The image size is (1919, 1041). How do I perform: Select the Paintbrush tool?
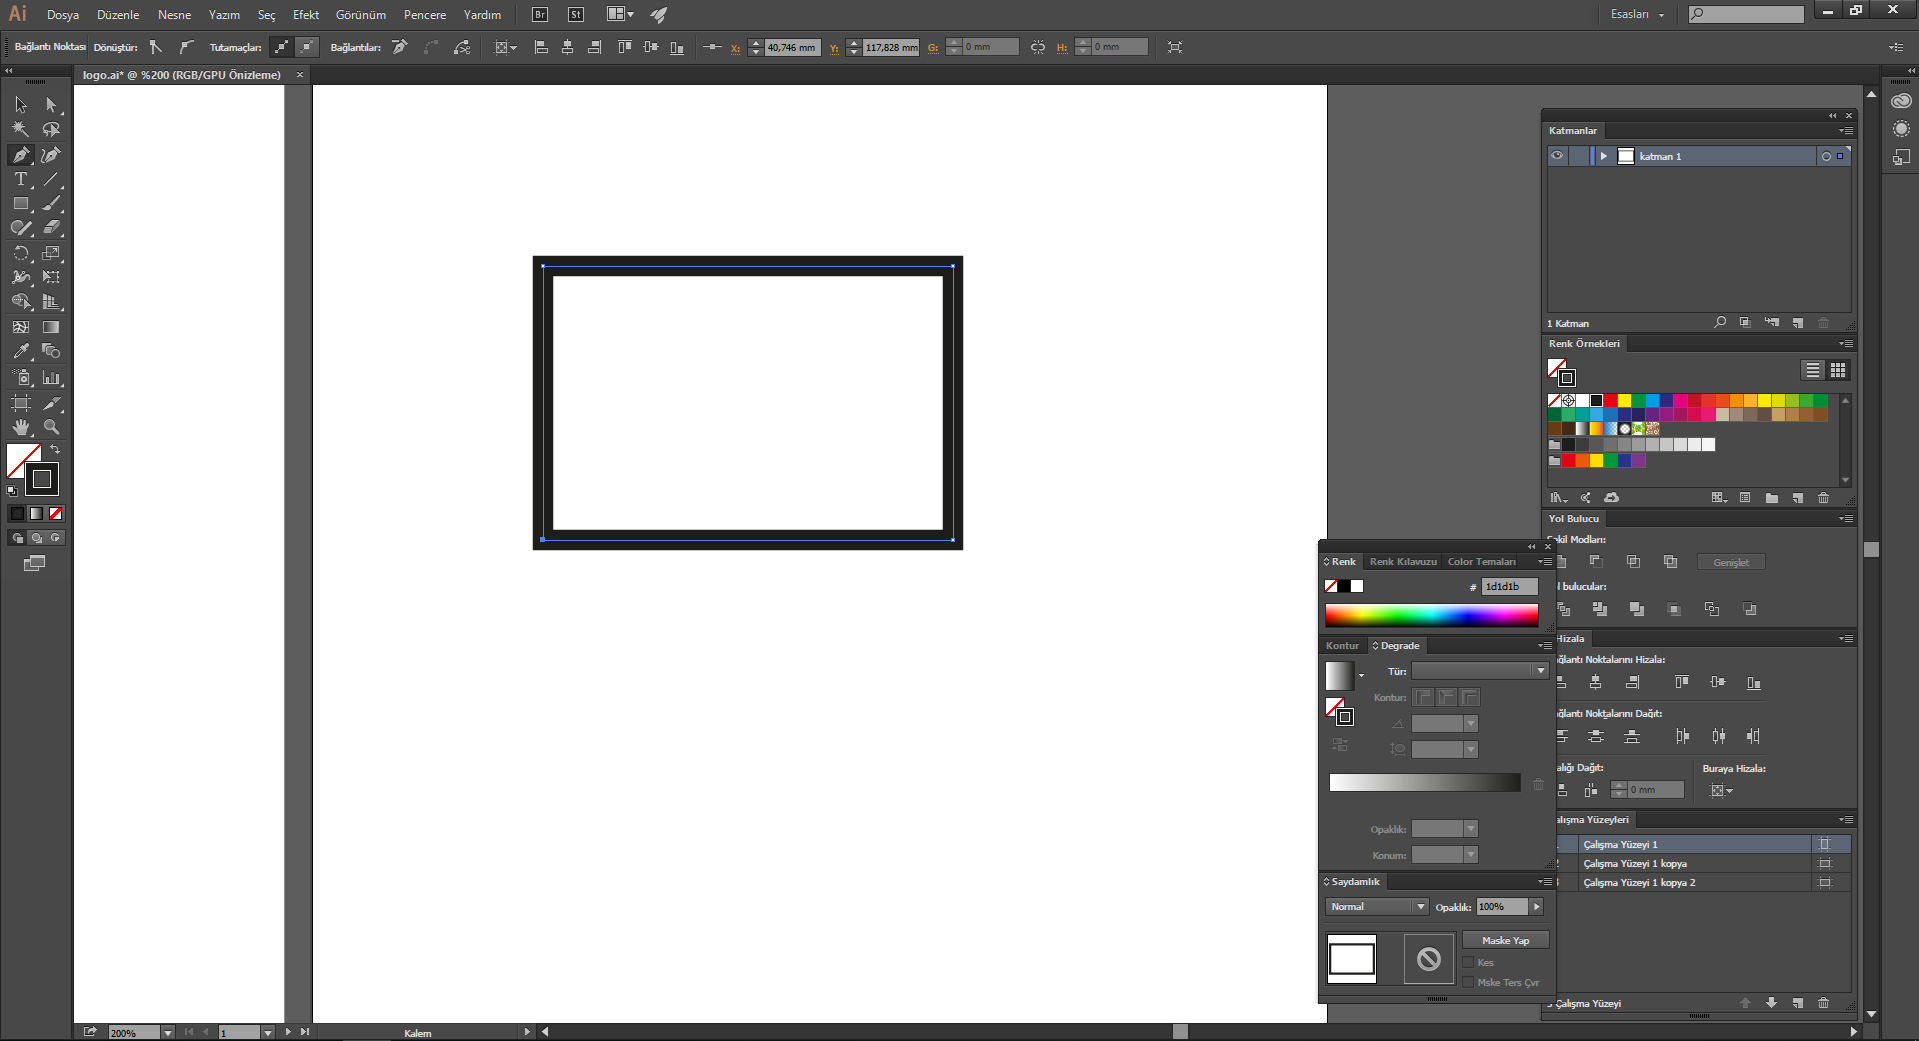51,203
